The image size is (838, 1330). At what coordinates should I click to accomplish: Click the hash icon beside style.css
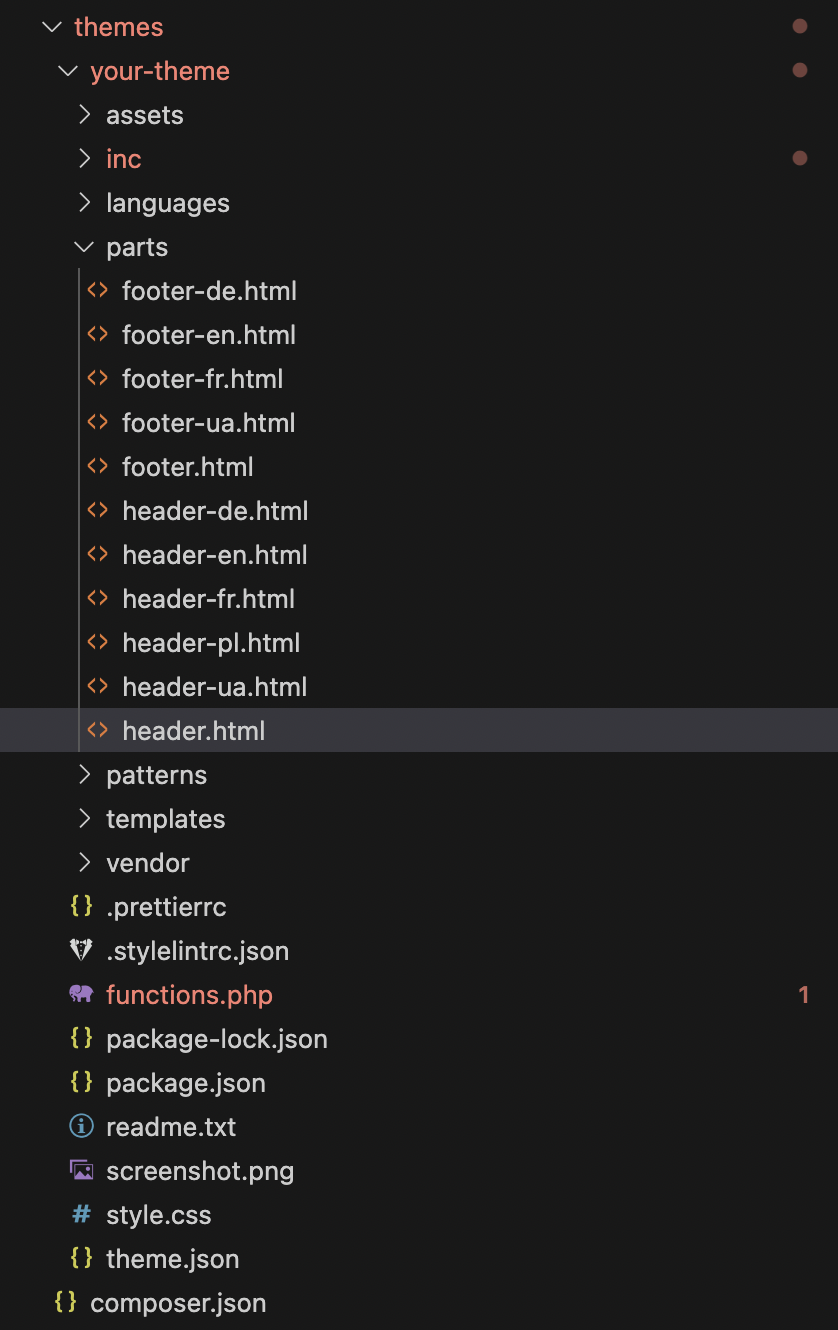click(81, 1214)
